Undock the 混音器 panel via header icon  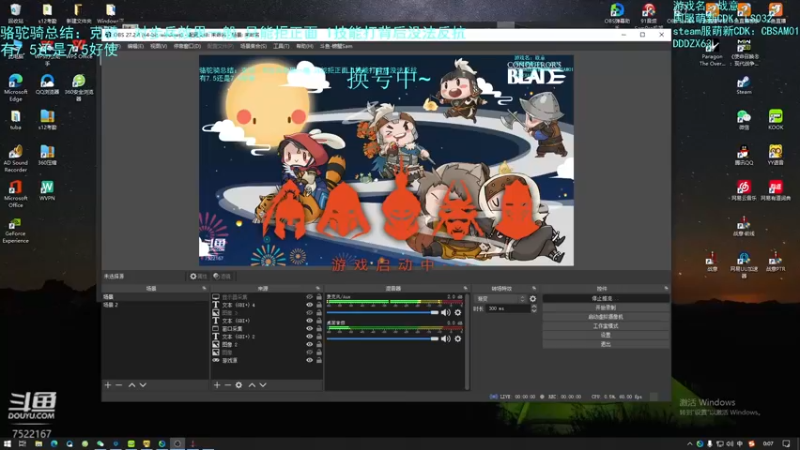(465, 288)
